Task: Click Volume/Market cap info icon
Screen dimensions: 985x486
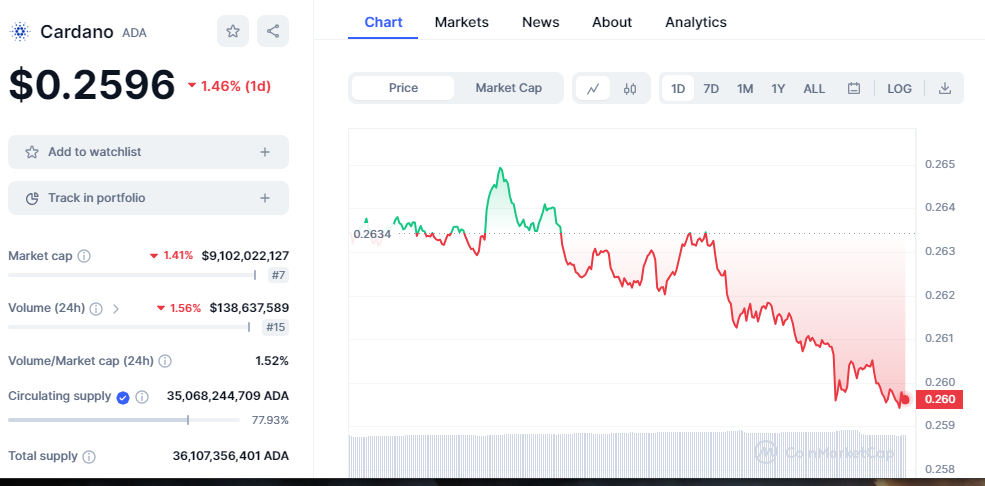Action: [165, 361]
